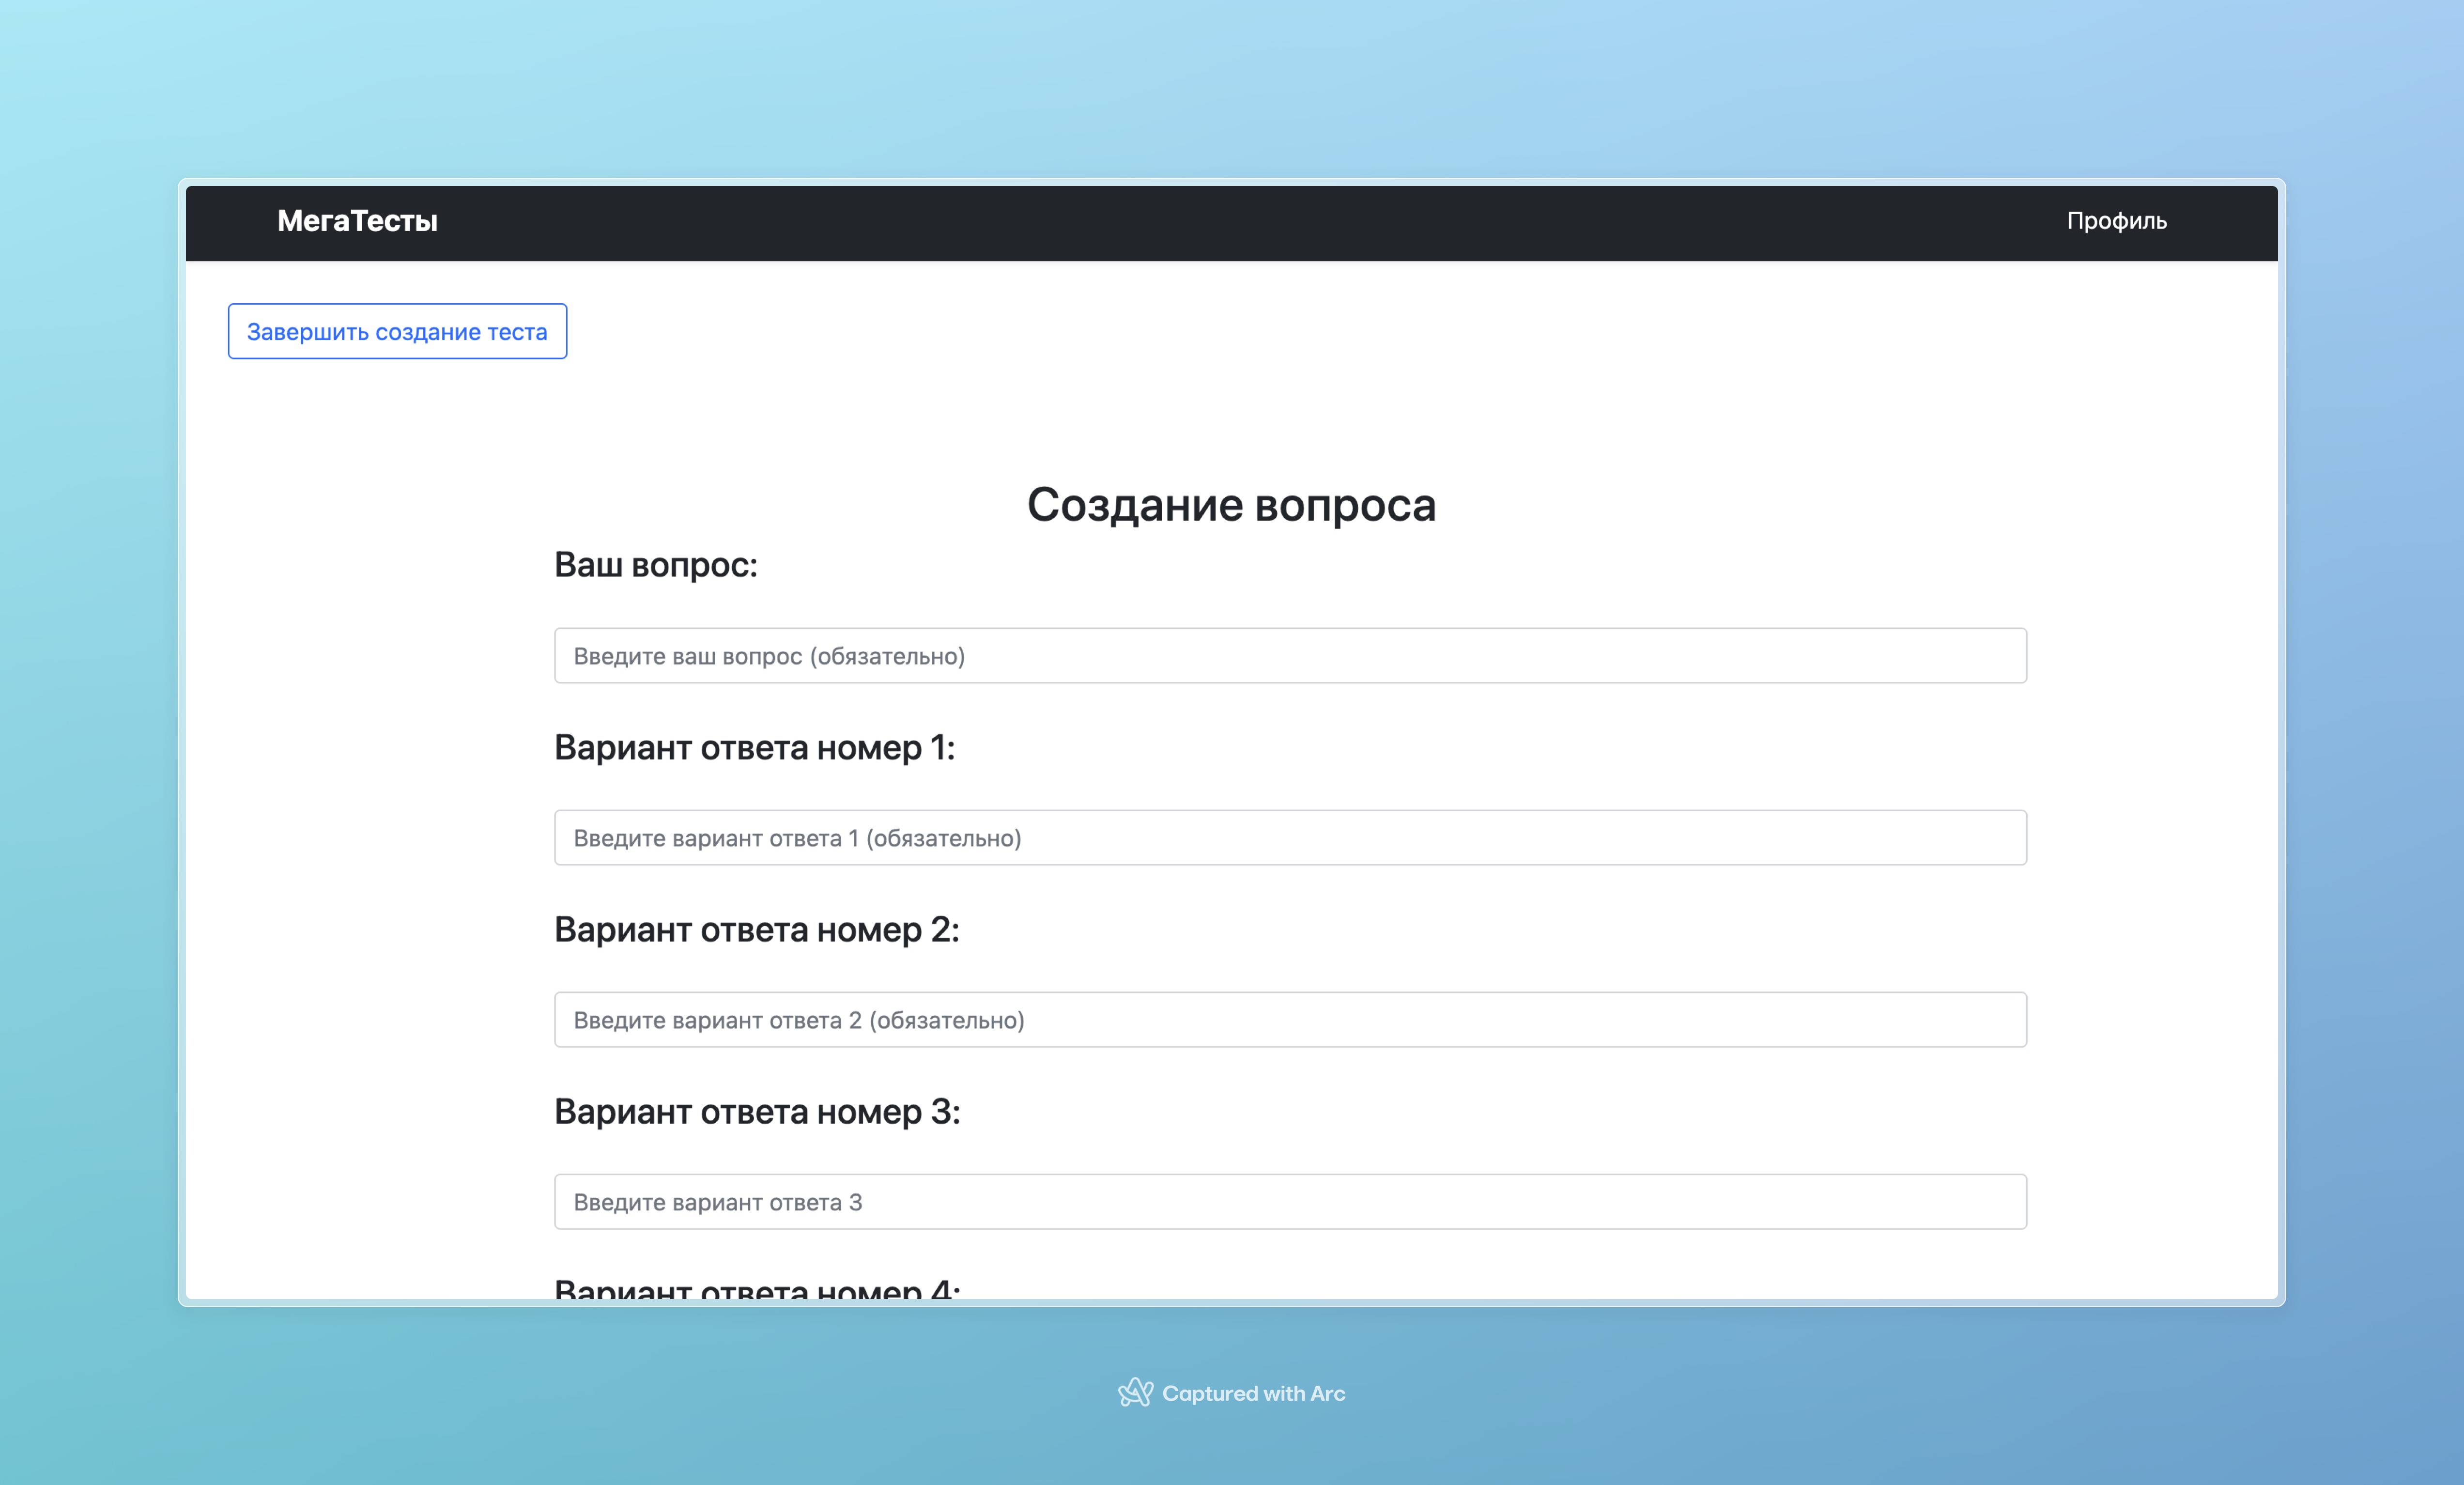
Task: Click empty white space right of form
Action: click(x=2150, y=850)
